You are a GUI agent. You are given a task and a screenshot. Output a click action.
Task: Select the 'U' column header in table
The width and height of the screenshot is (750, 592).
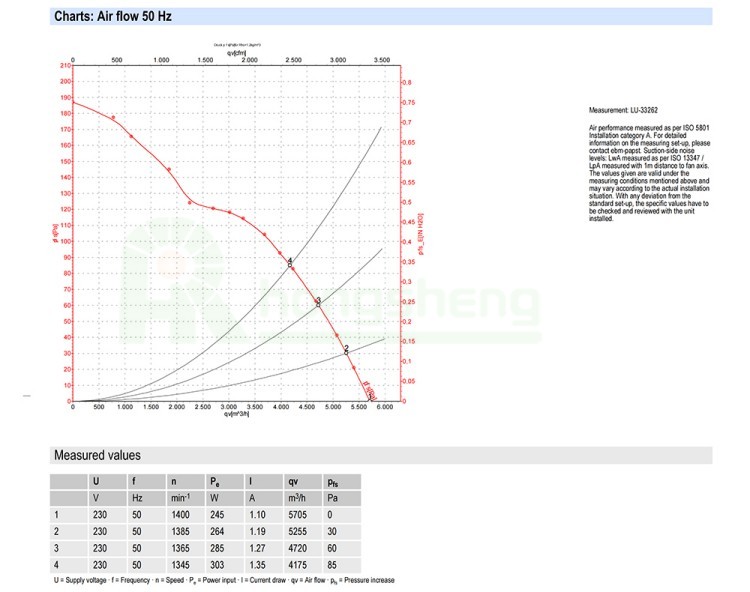point(96,481)
